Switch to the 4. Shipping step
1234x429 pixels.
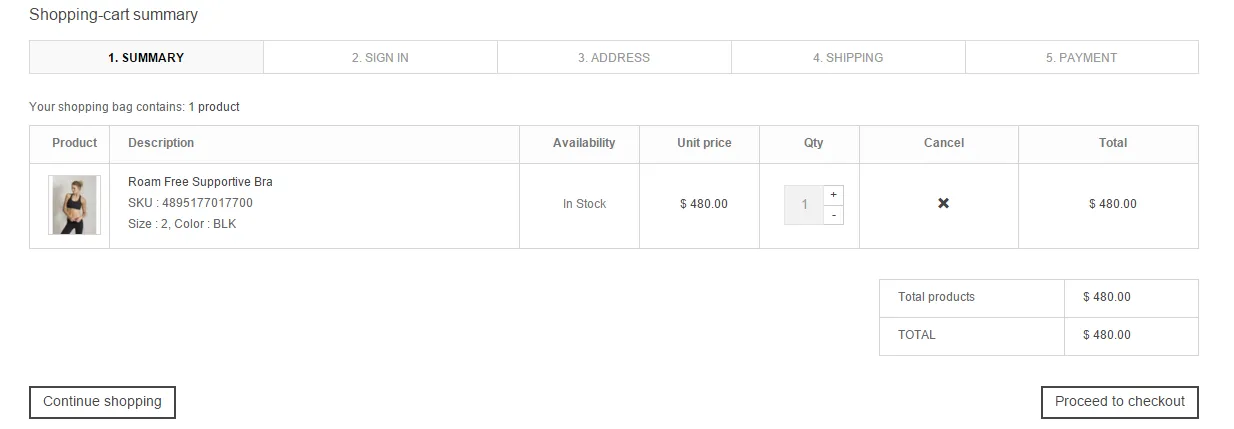848,57
